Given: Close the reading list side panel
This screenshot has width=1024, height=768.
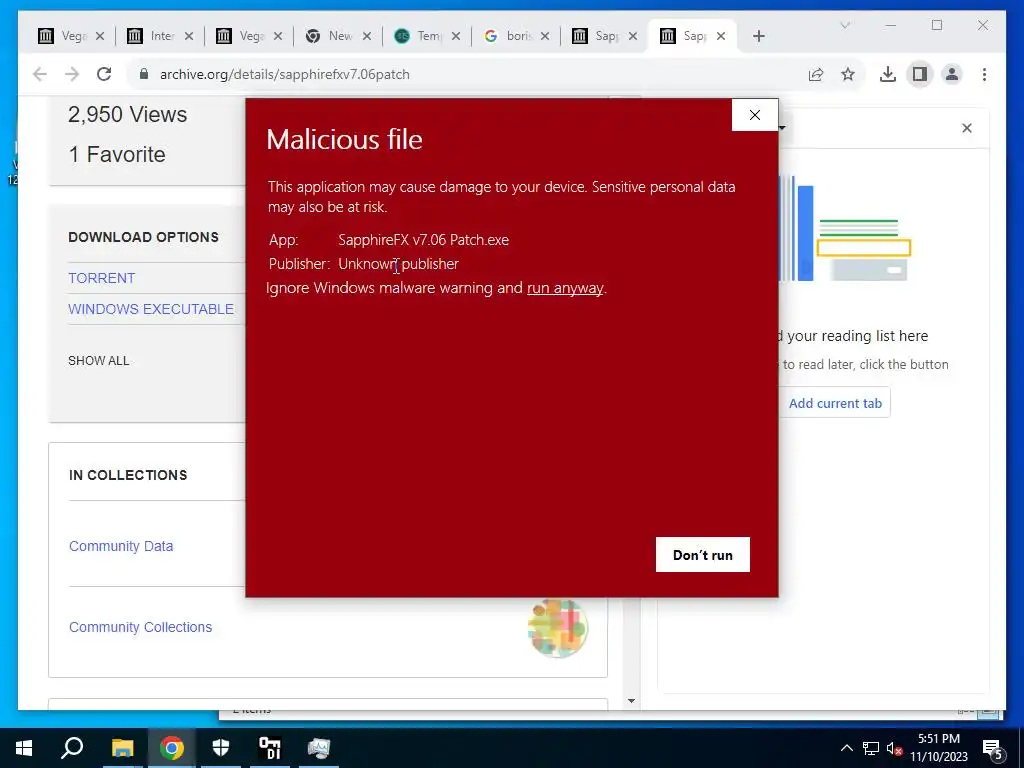Looking at the screenshot, I should click(967, 128).
